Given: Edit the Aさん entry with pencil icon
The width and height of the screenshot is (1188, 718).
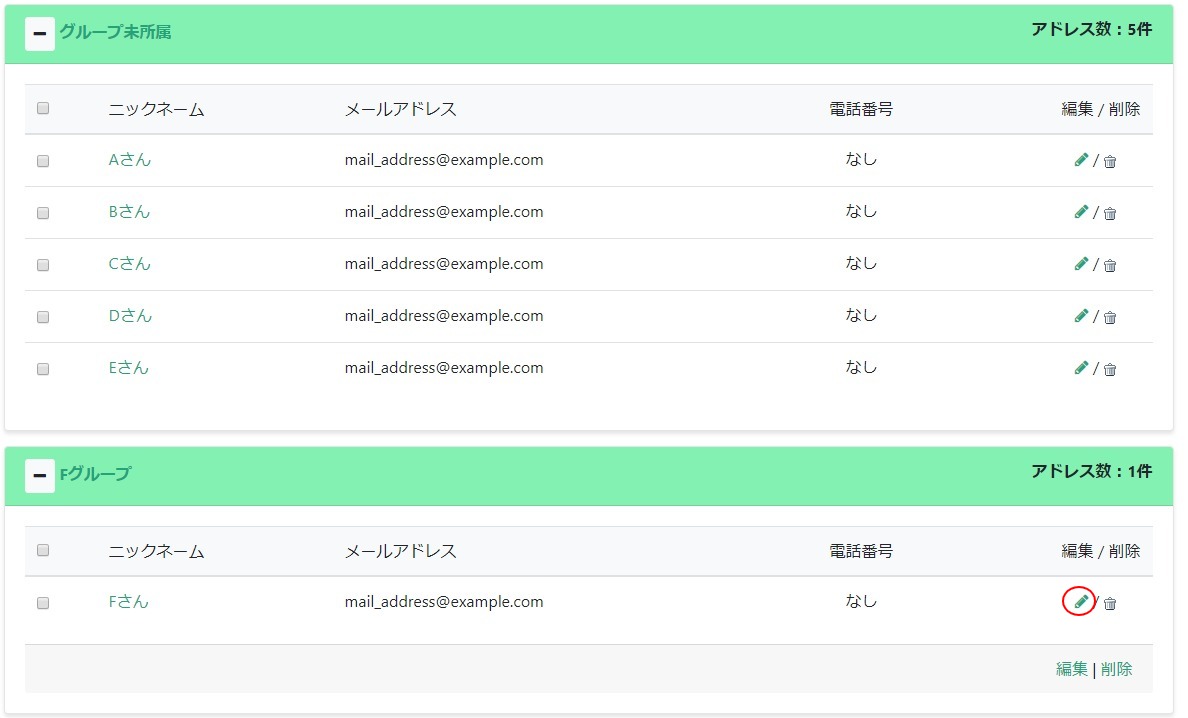Looking at the screenshot, I should pos(1081,160).
